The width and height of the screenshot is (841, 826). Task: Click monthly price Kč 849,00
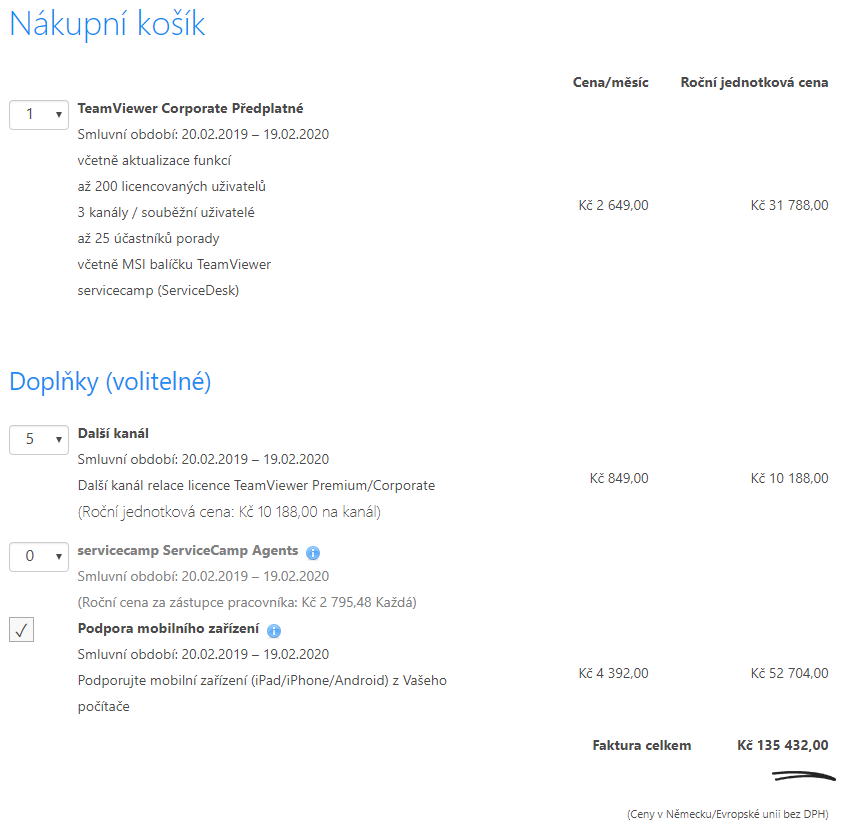click(x=619, y=478)
